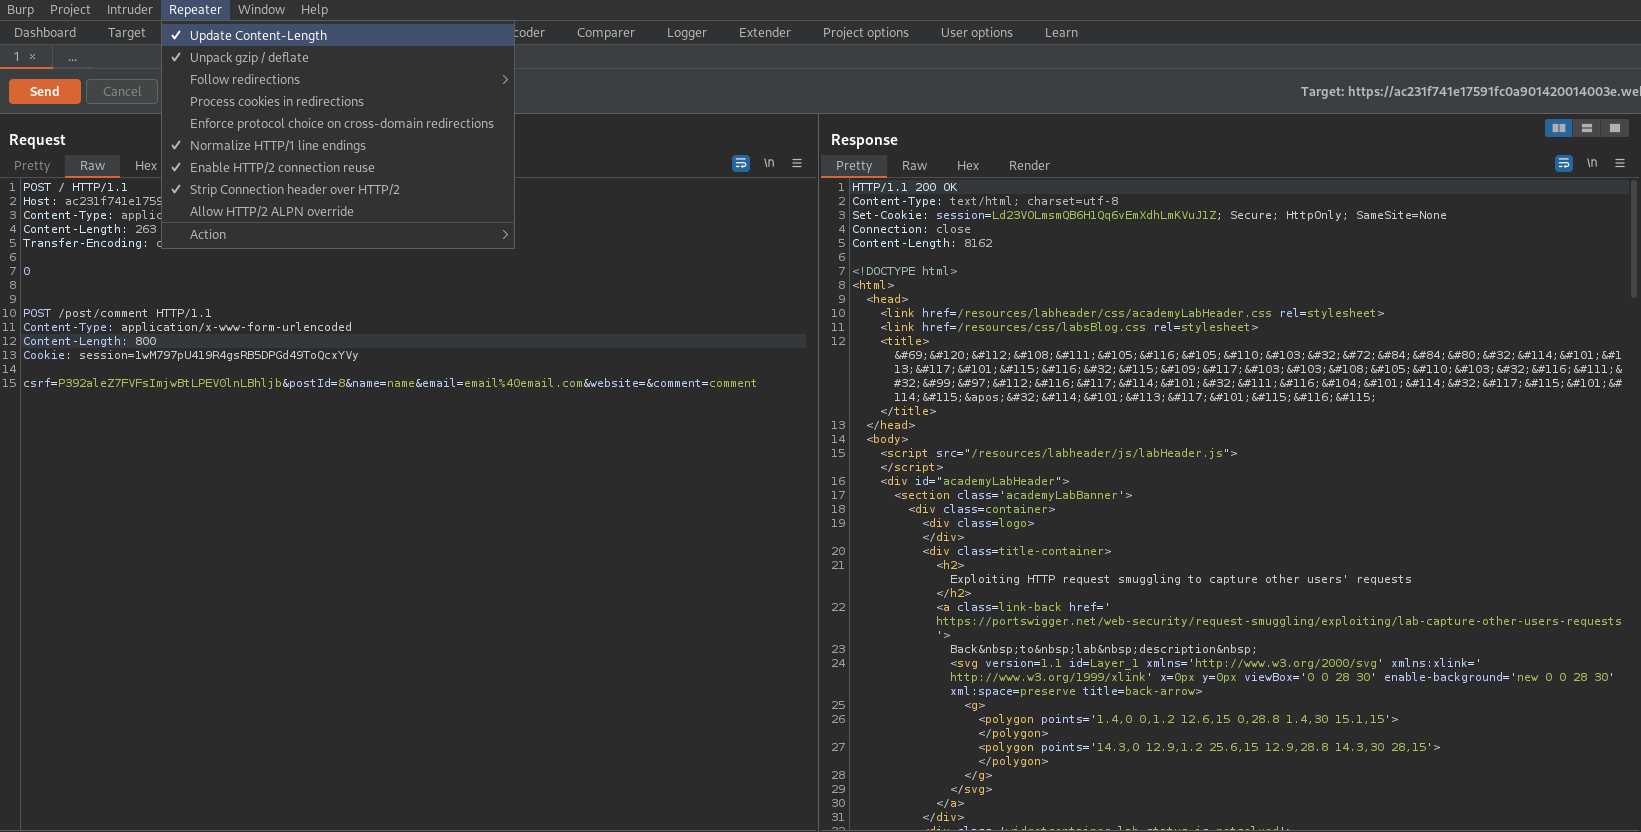Expand the Follow redirections submenu
The width and height of the screenshot is (1641, 832).
click(338, 79)
